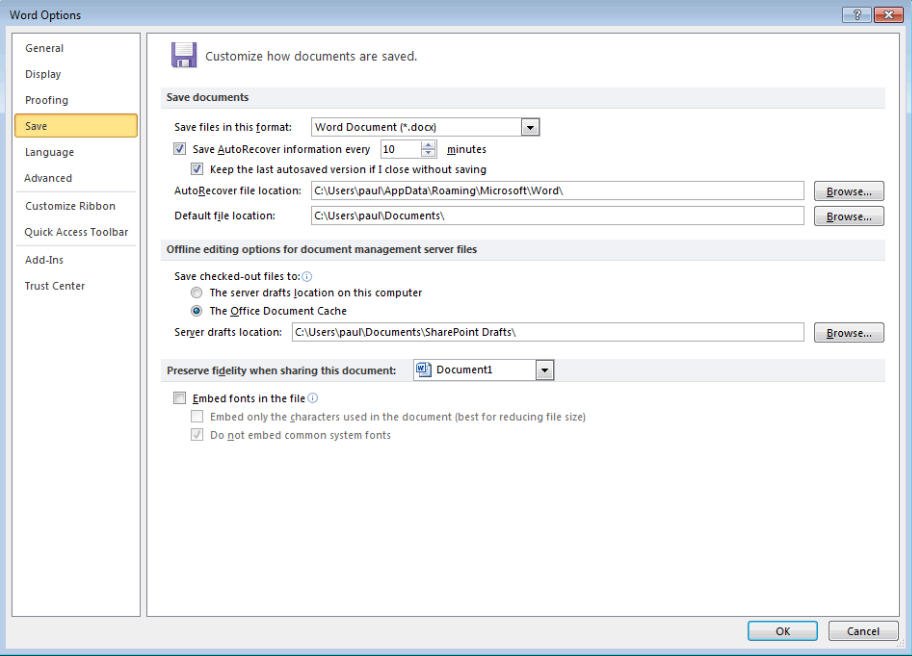
Task: Open the Display options category
Action: (x=76, y=74)
